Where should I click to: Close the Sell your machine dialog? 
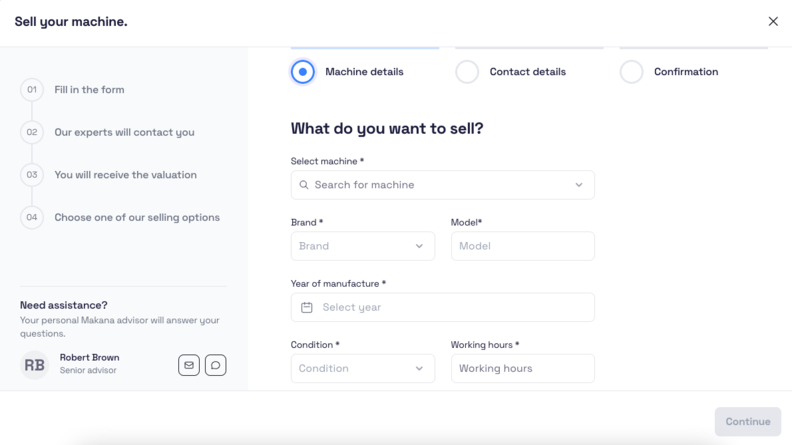tap(773, 21)
